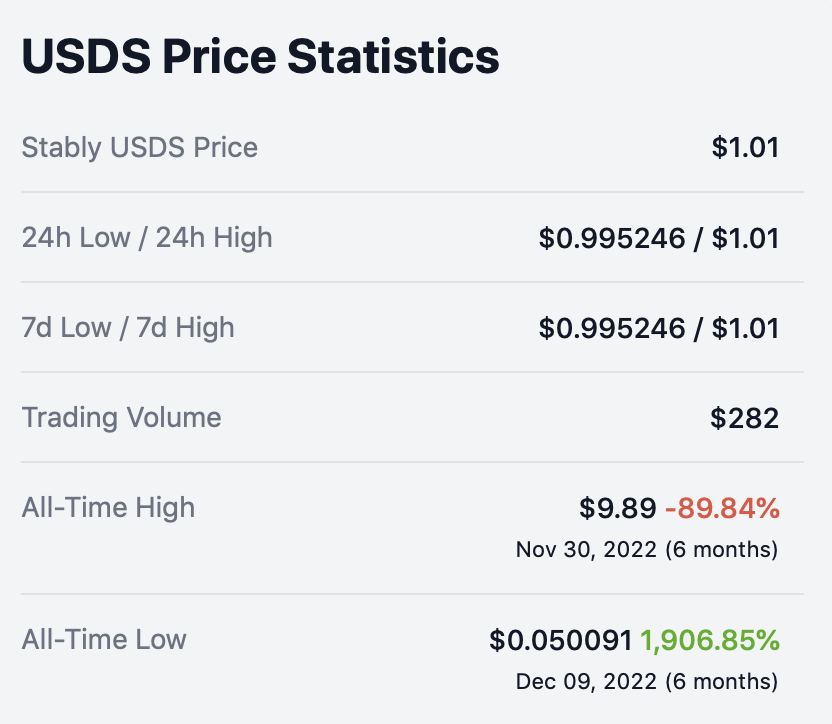This screenshot has width=832, height=724.
Task: Select the All-Time Low label
Action: click(x=104, y=639)
